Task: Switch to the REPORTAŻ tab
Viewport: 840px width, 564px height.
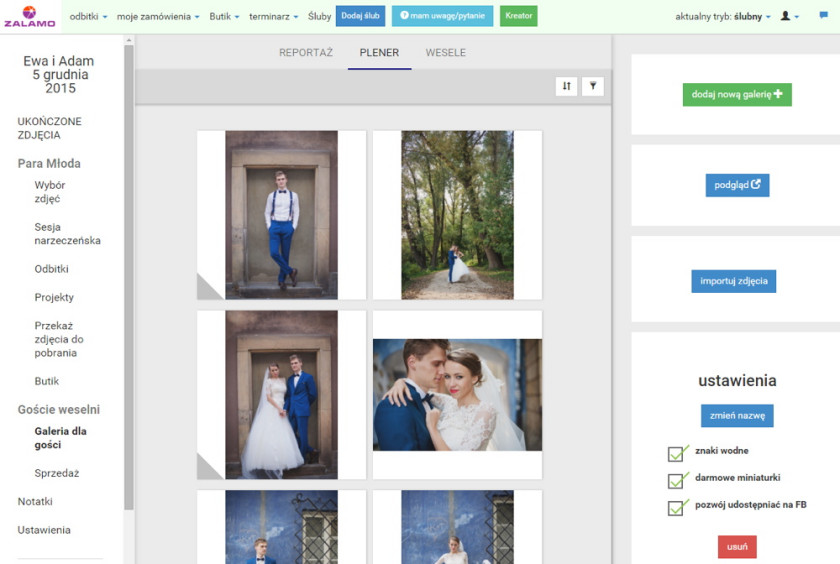Action: click(306, 52)
